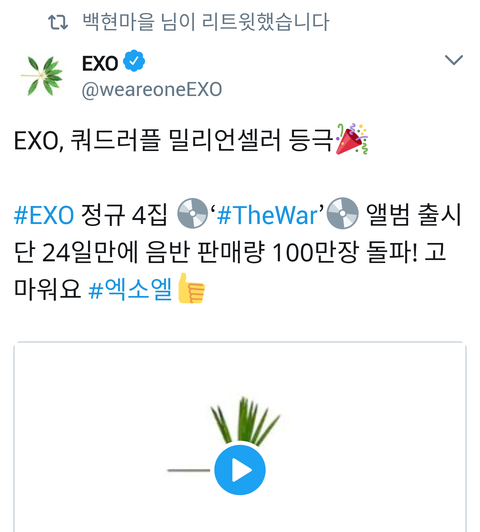Viewport: 480px width, 532px height.
Task: Open the #TheWar hashtag
Action: (x=268, y=215)
